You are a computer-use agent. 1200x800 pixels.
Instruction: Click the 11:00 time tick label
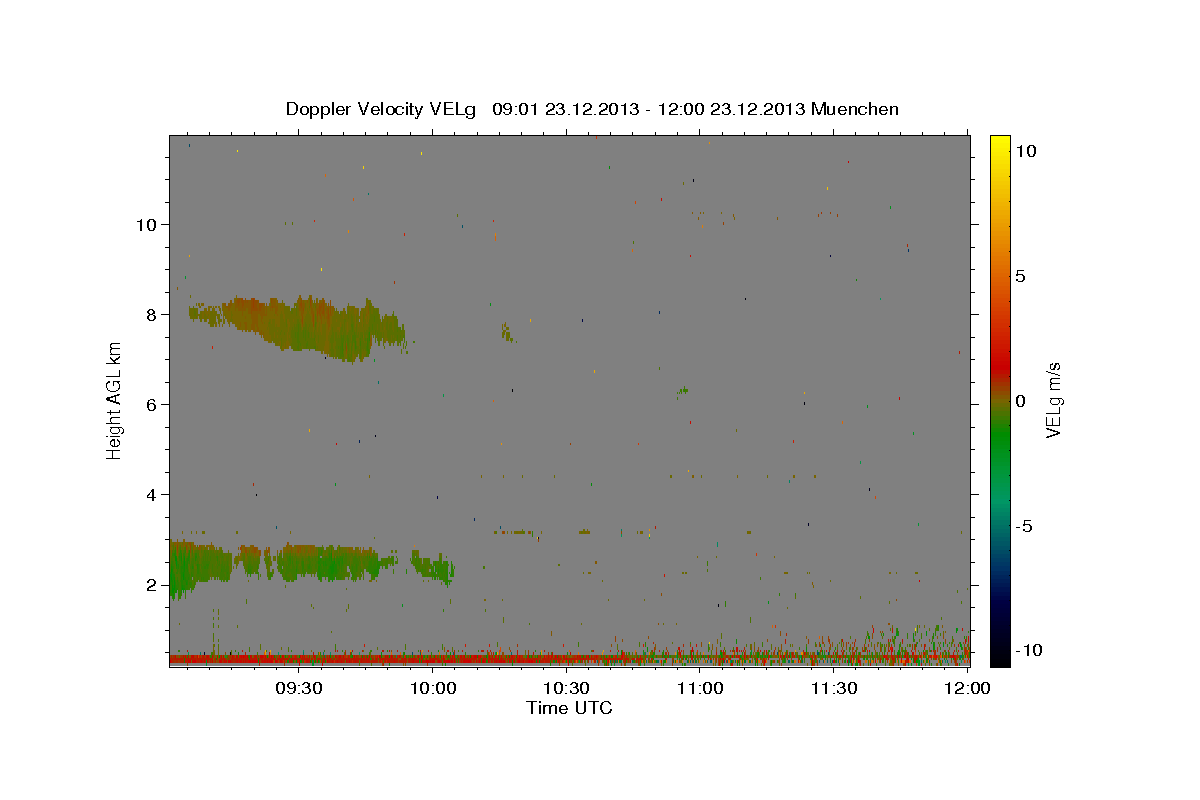tap(700, 688)
